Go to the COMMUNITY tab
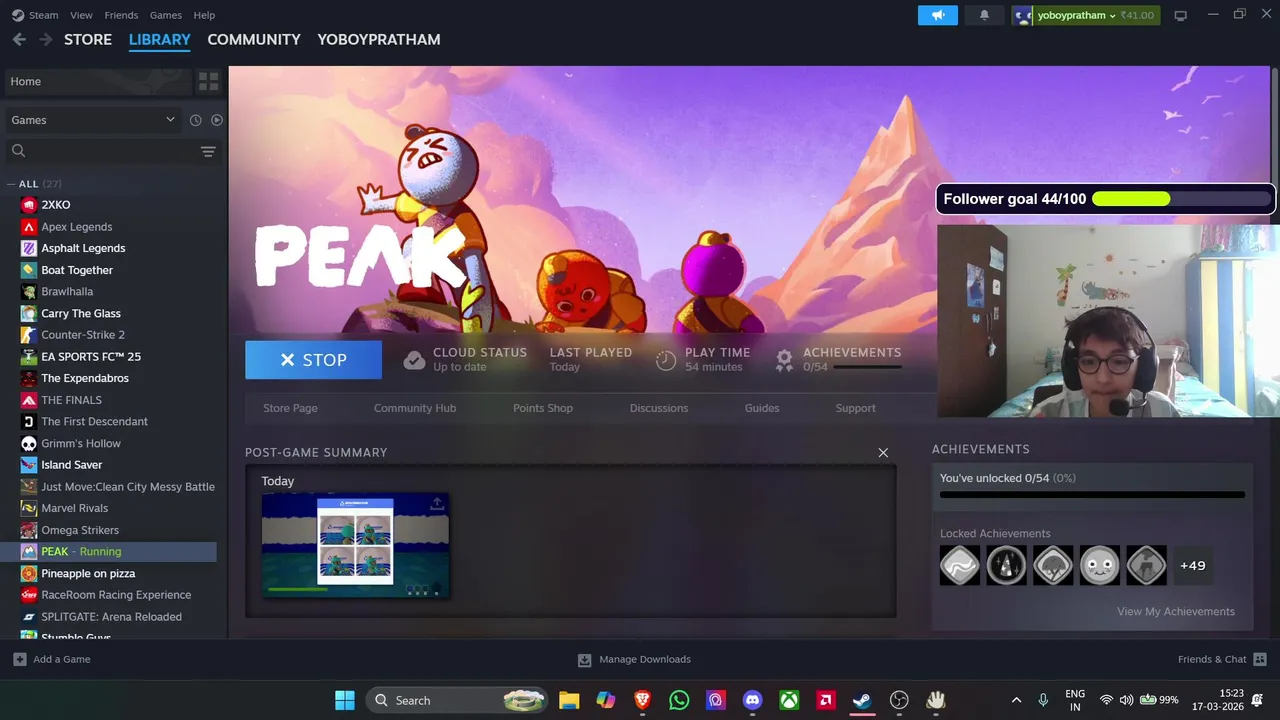This screenshot has width=1280, height=720. [x=254, y=39]
